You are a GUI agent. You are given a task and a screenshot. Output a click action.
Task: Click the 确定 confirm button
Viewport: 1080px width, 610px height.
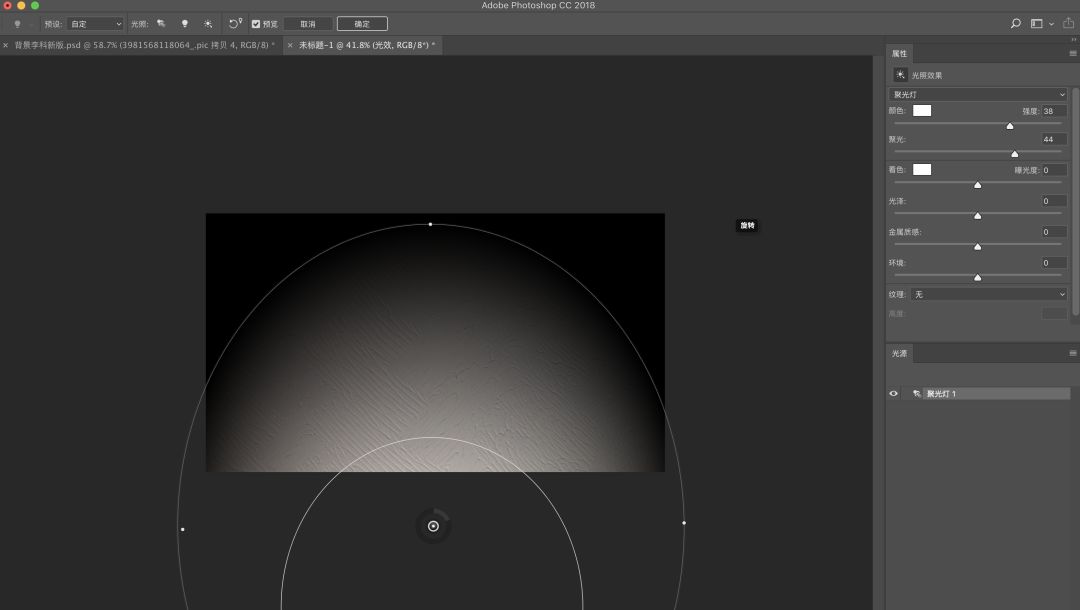point(362,23)
